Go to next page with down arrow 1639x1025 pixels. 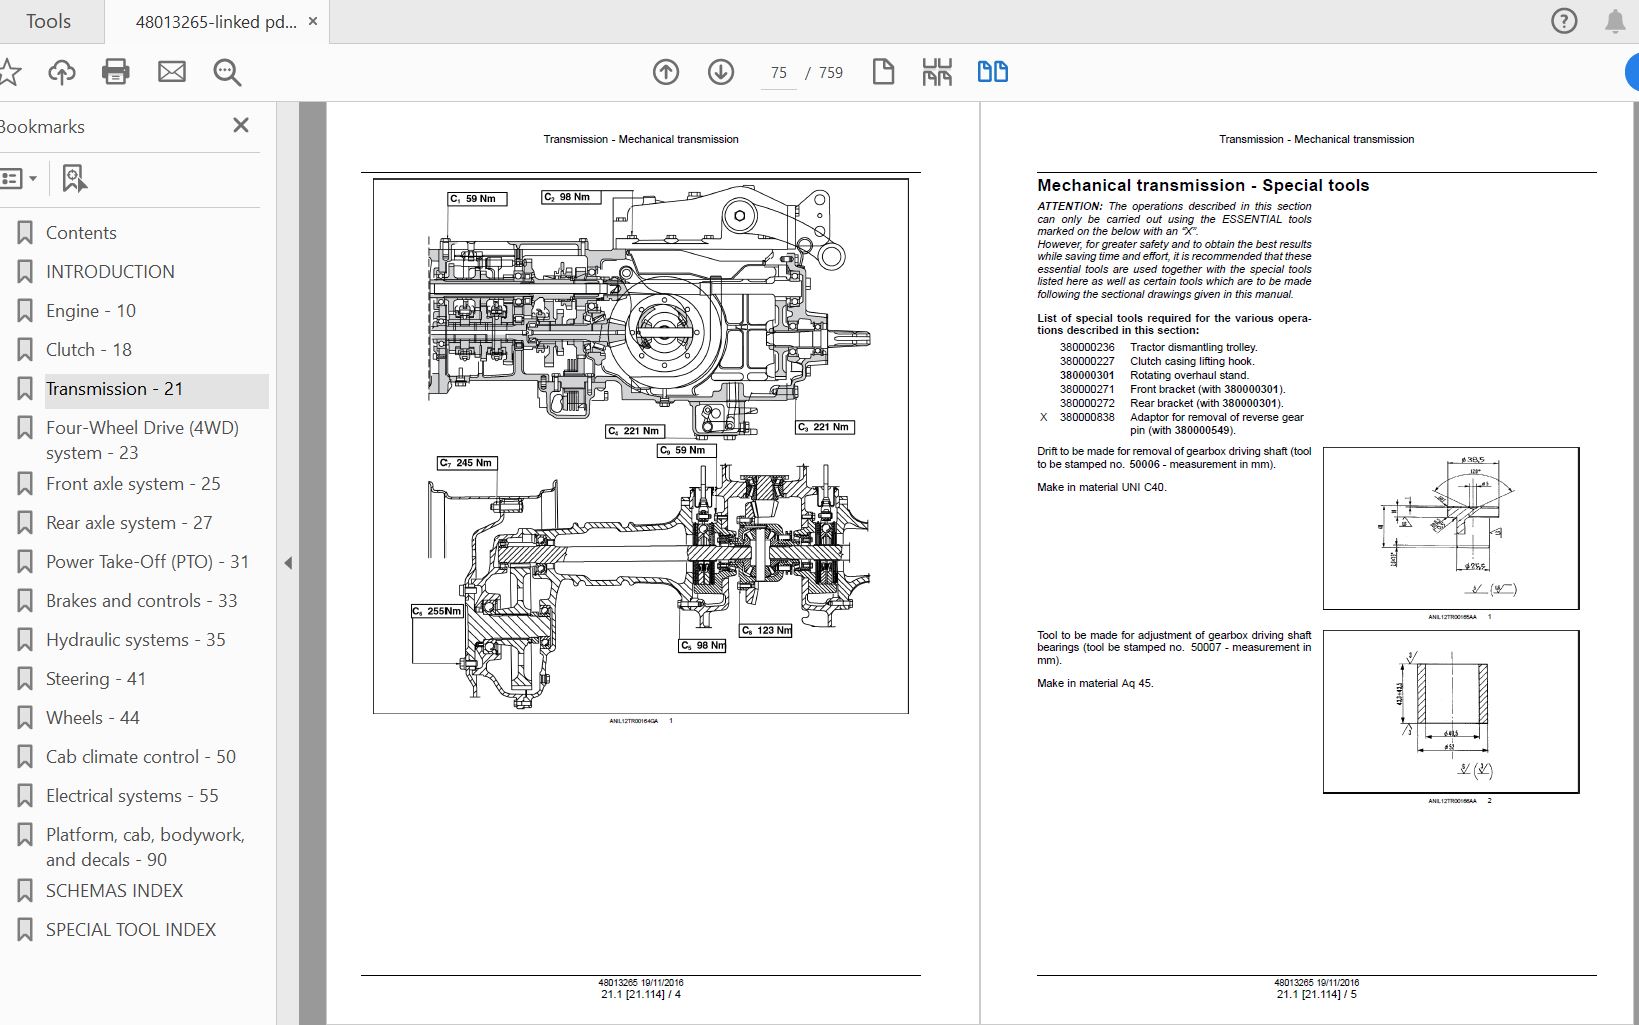click(720, 71)
